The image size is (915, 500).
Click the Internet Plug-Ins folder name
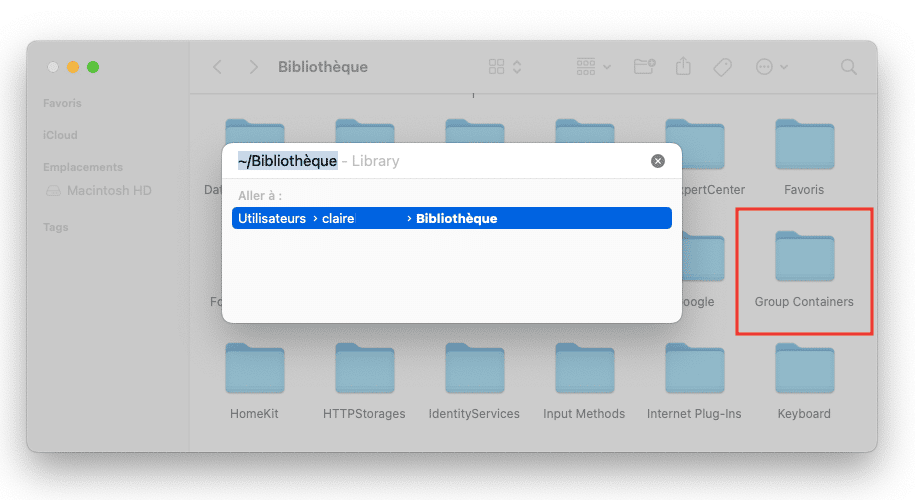pos(694,414)
